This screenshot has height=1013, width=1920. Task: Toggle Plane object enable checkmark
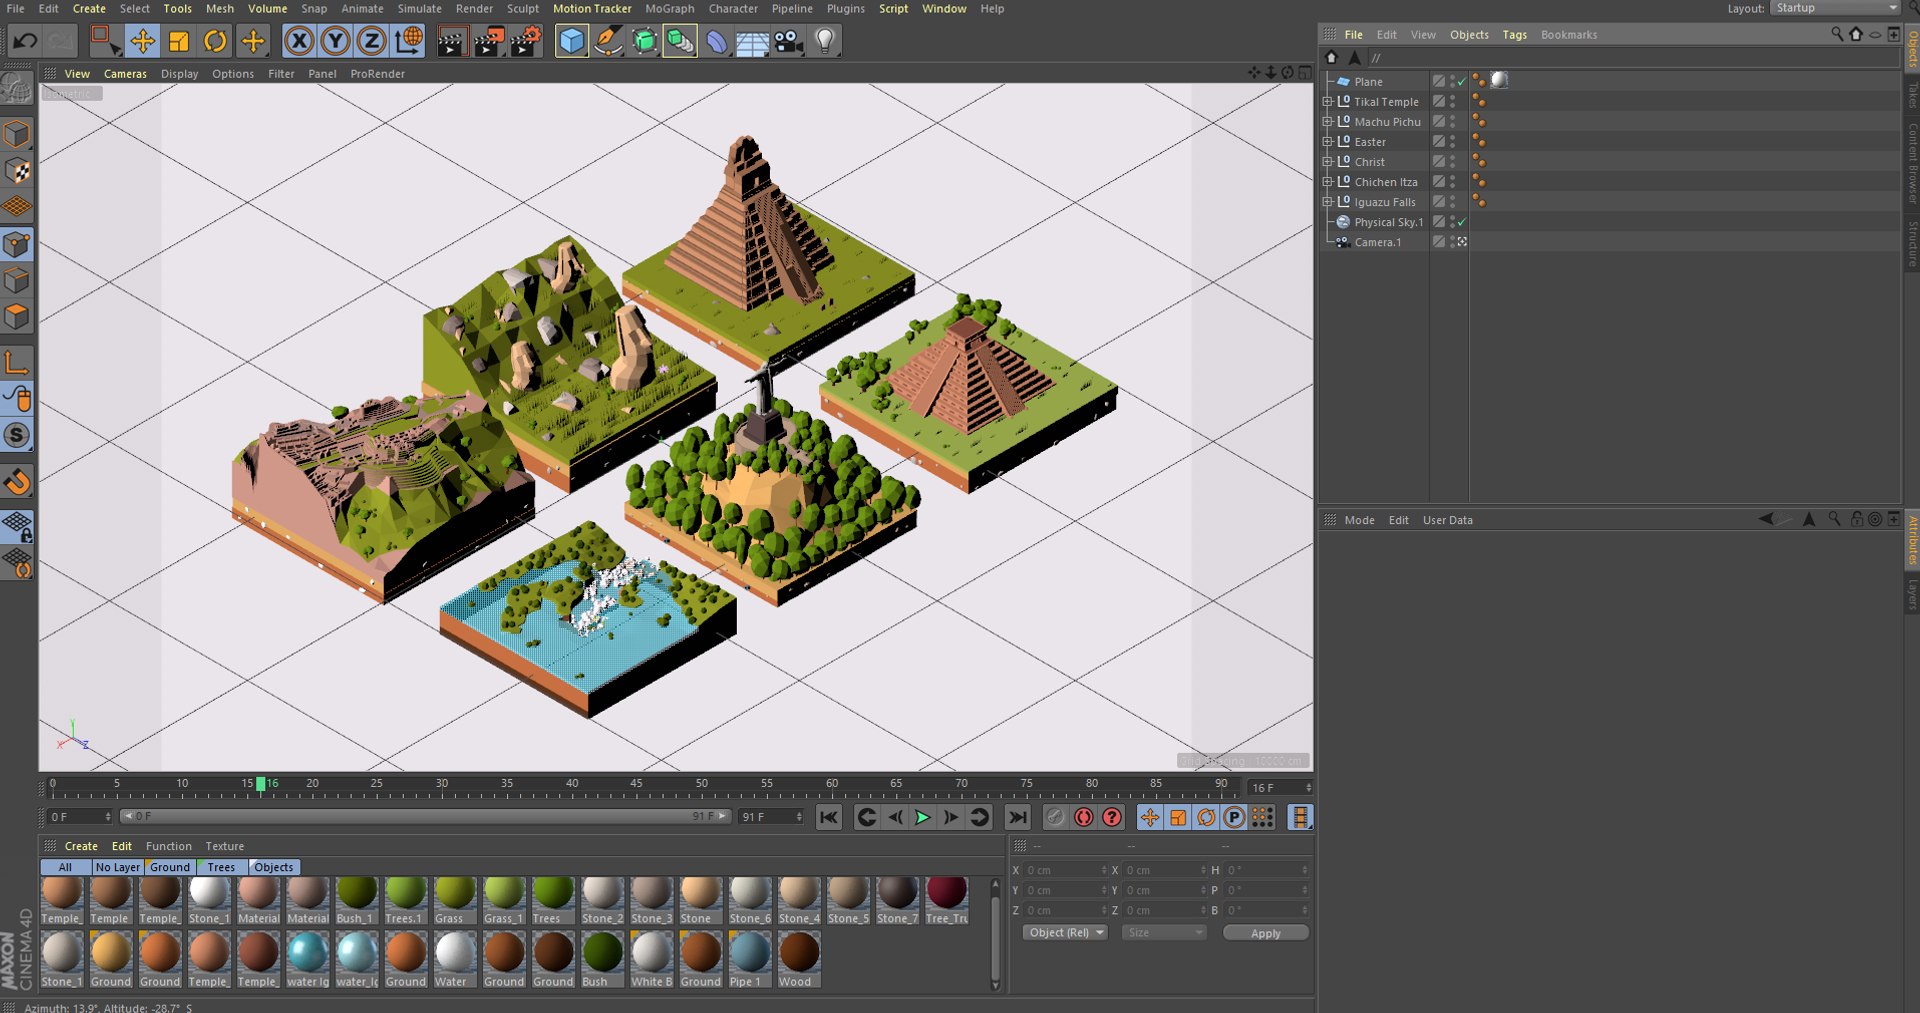(1462, 82)
